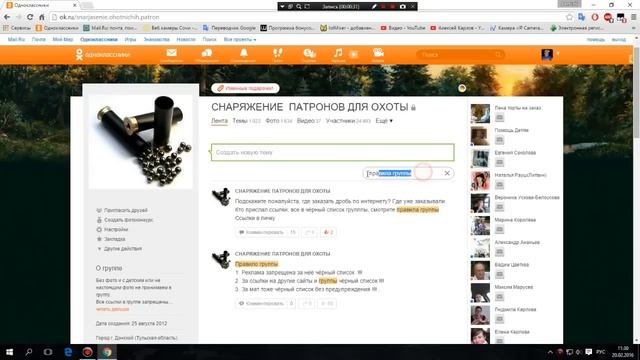Click the group photo of shotgun shells
Viewport: 640px width, 360px height.
(140, 142)
